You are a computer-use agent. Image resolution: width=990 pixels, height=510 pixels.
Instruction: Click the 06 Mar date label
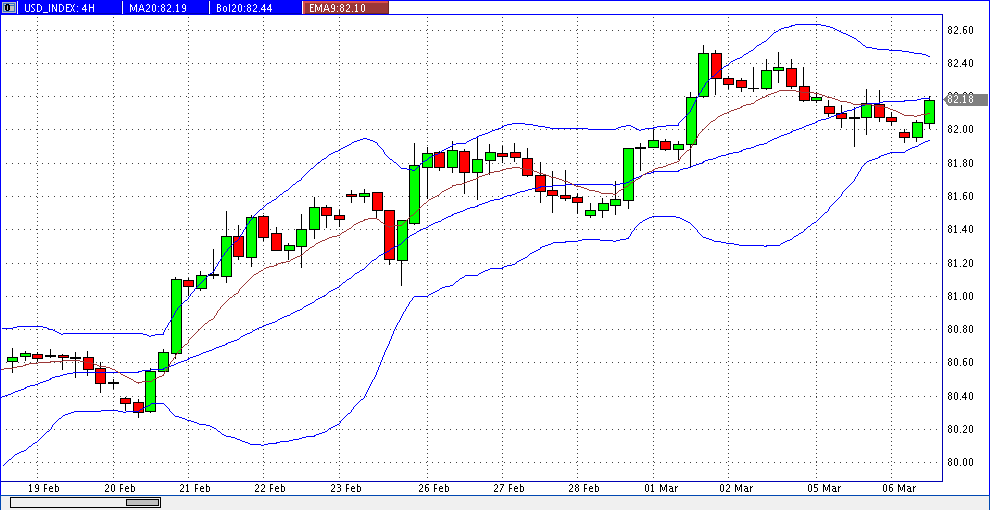pos(899,489)
